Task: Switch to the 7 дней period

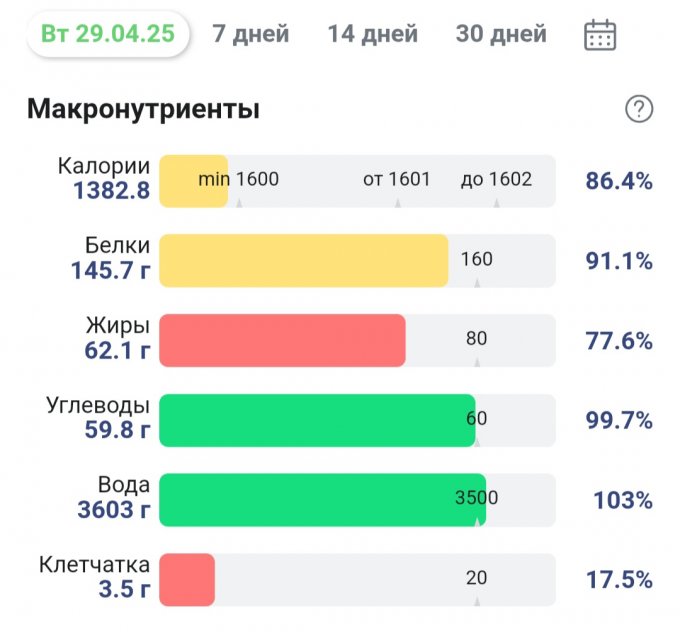Action: pyautogui.click(x=251, y=34)
